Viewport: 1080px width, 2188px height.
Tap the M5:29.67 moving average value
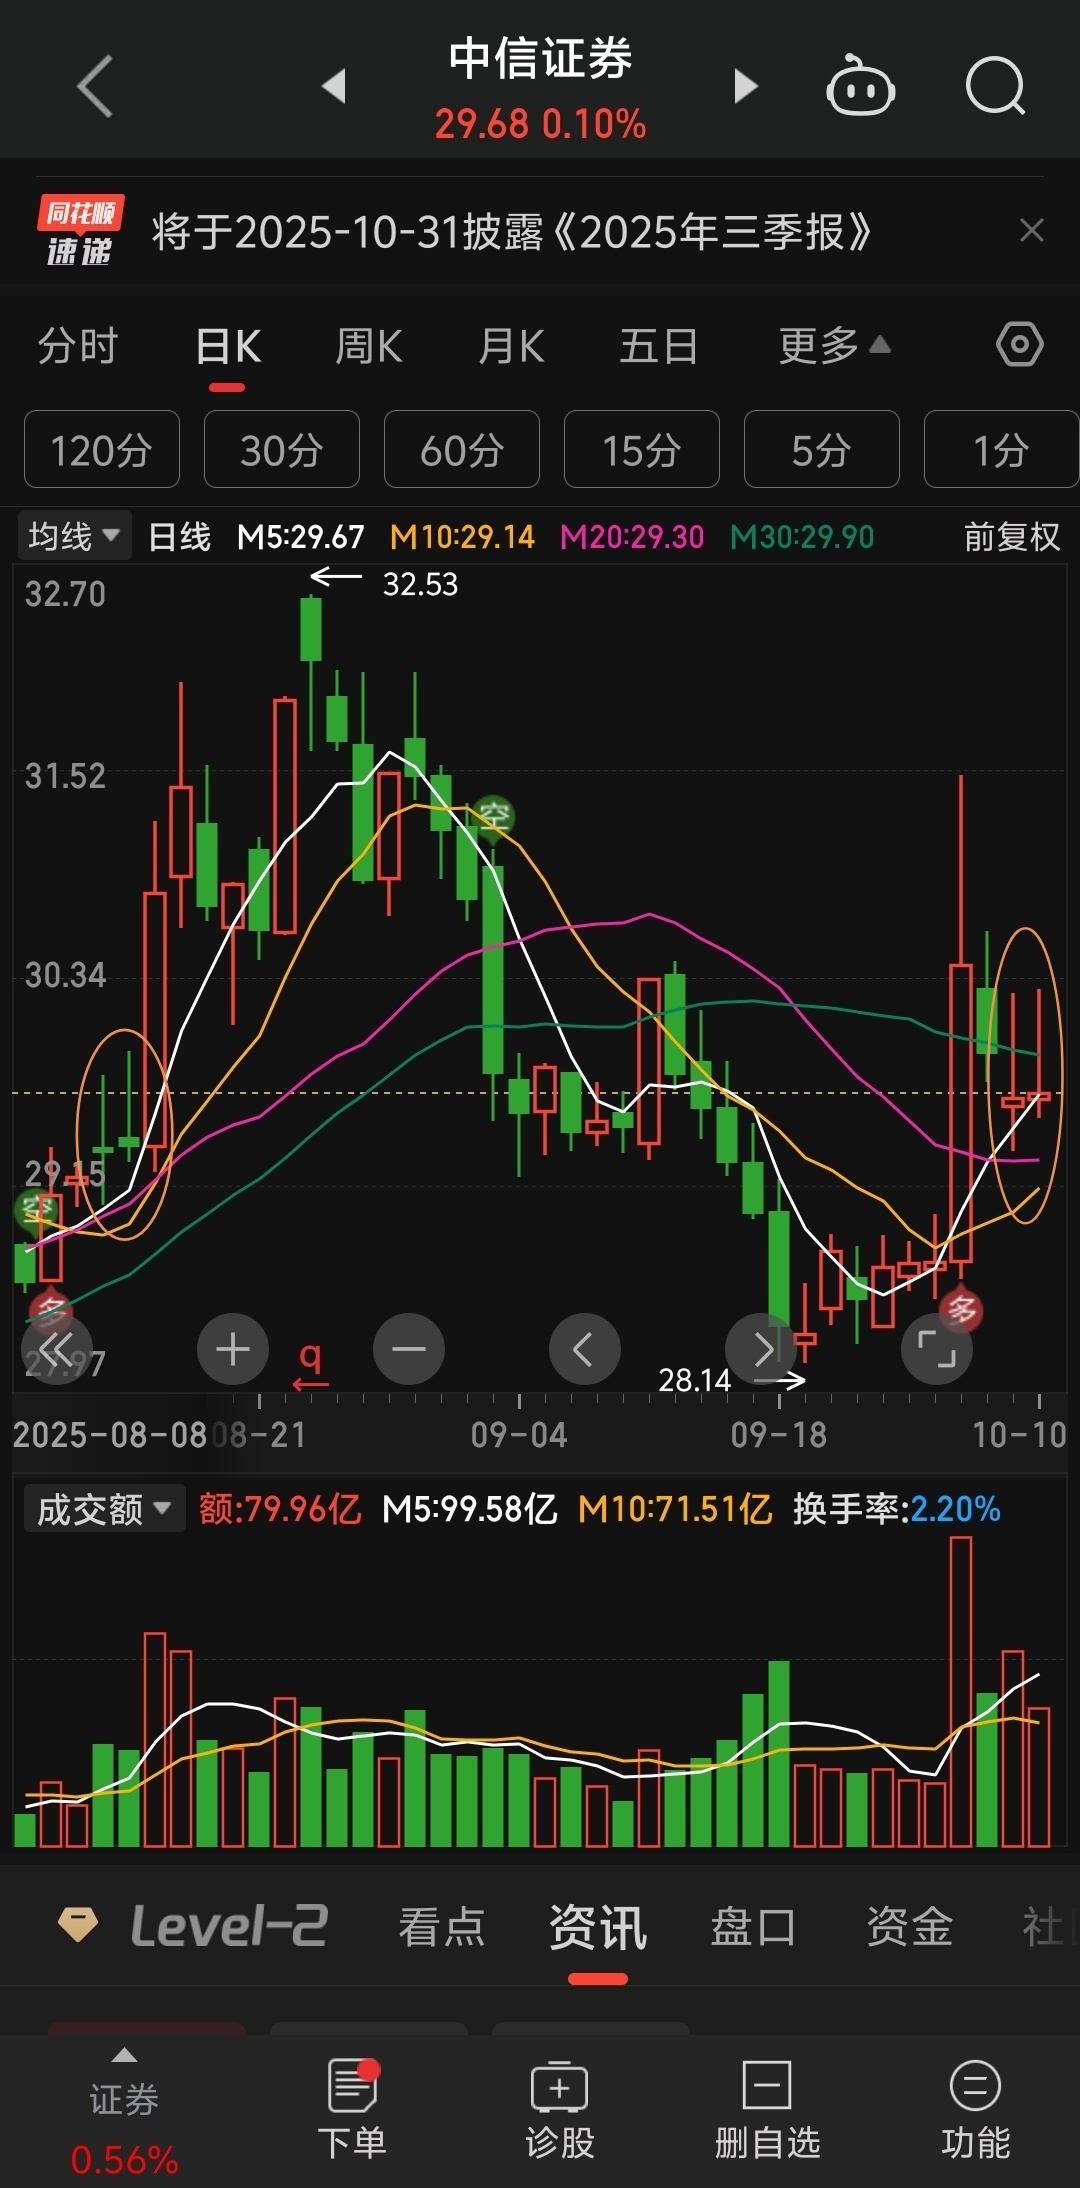coord(301,537)
